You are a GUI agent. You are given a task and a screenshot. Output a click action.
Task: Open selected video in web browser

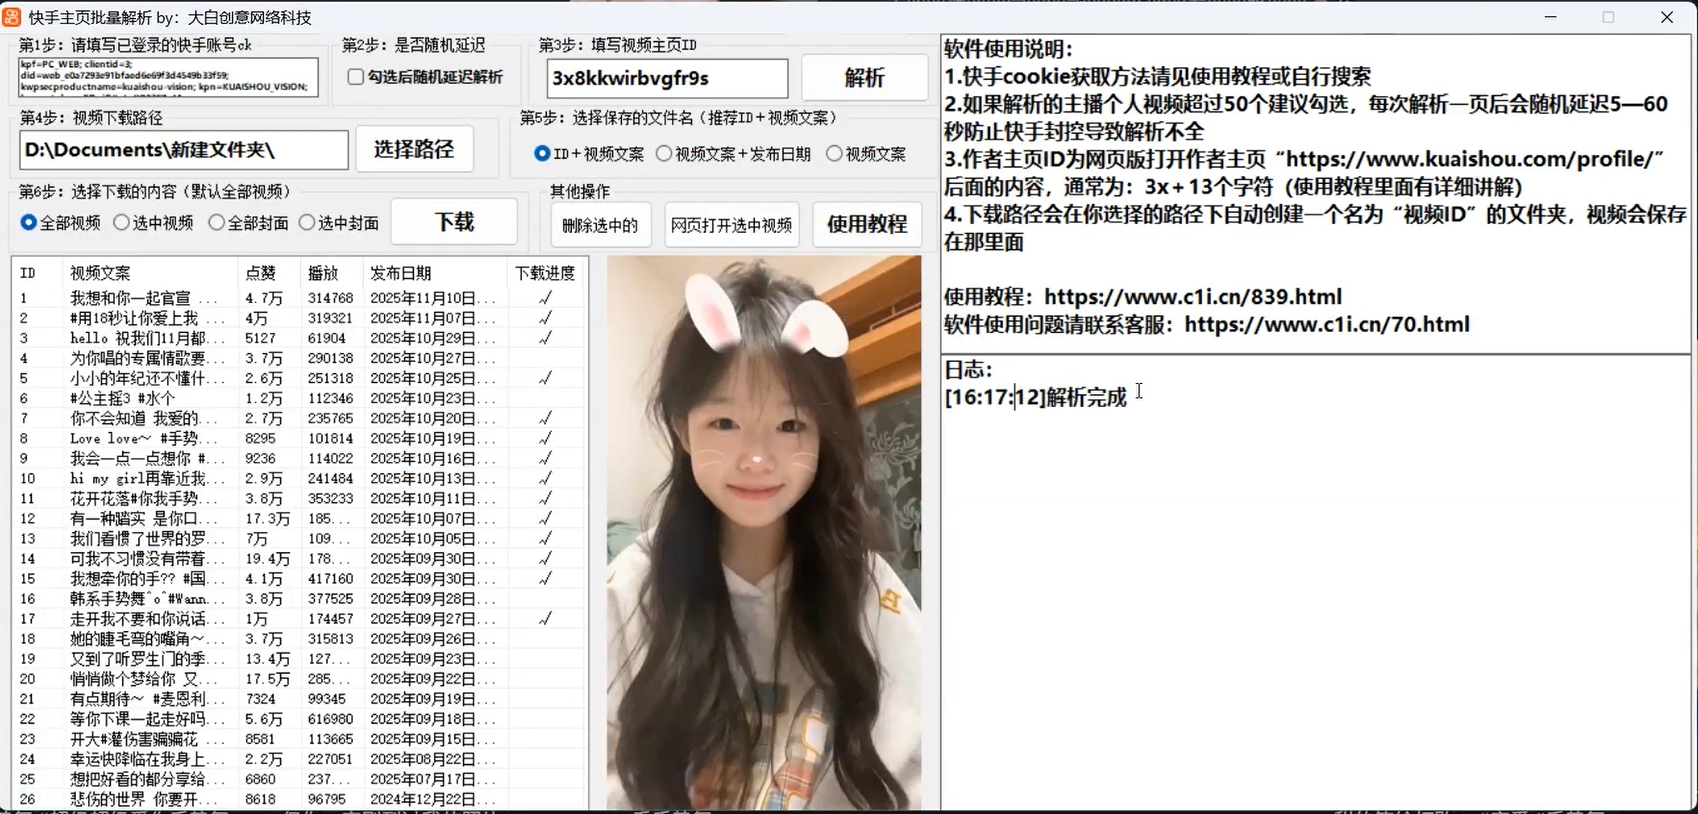click(731, 225)
